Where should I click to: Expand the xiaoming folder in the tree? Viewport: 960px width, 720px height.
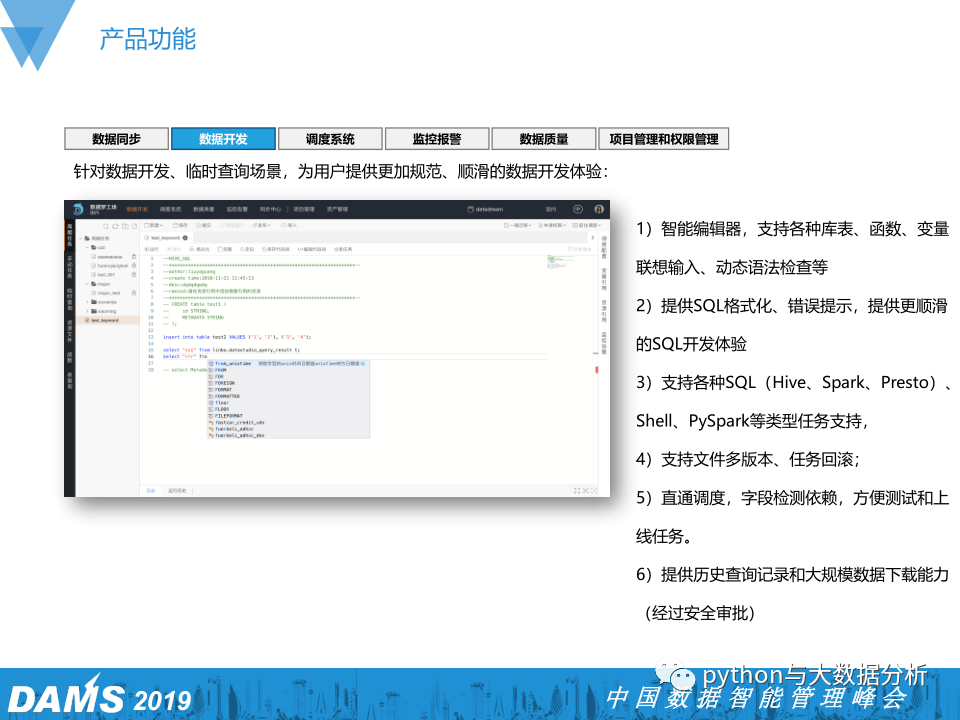[87, 311]
